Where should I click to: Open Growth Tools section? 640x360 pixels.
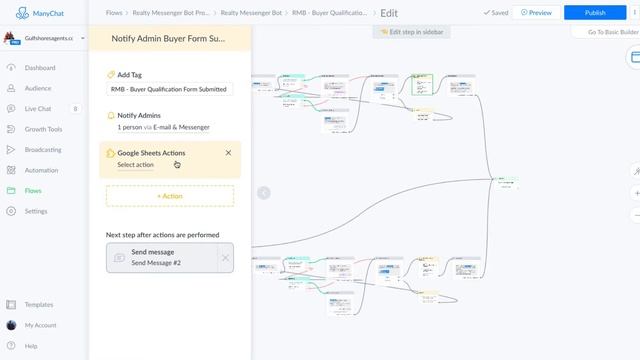43,129
